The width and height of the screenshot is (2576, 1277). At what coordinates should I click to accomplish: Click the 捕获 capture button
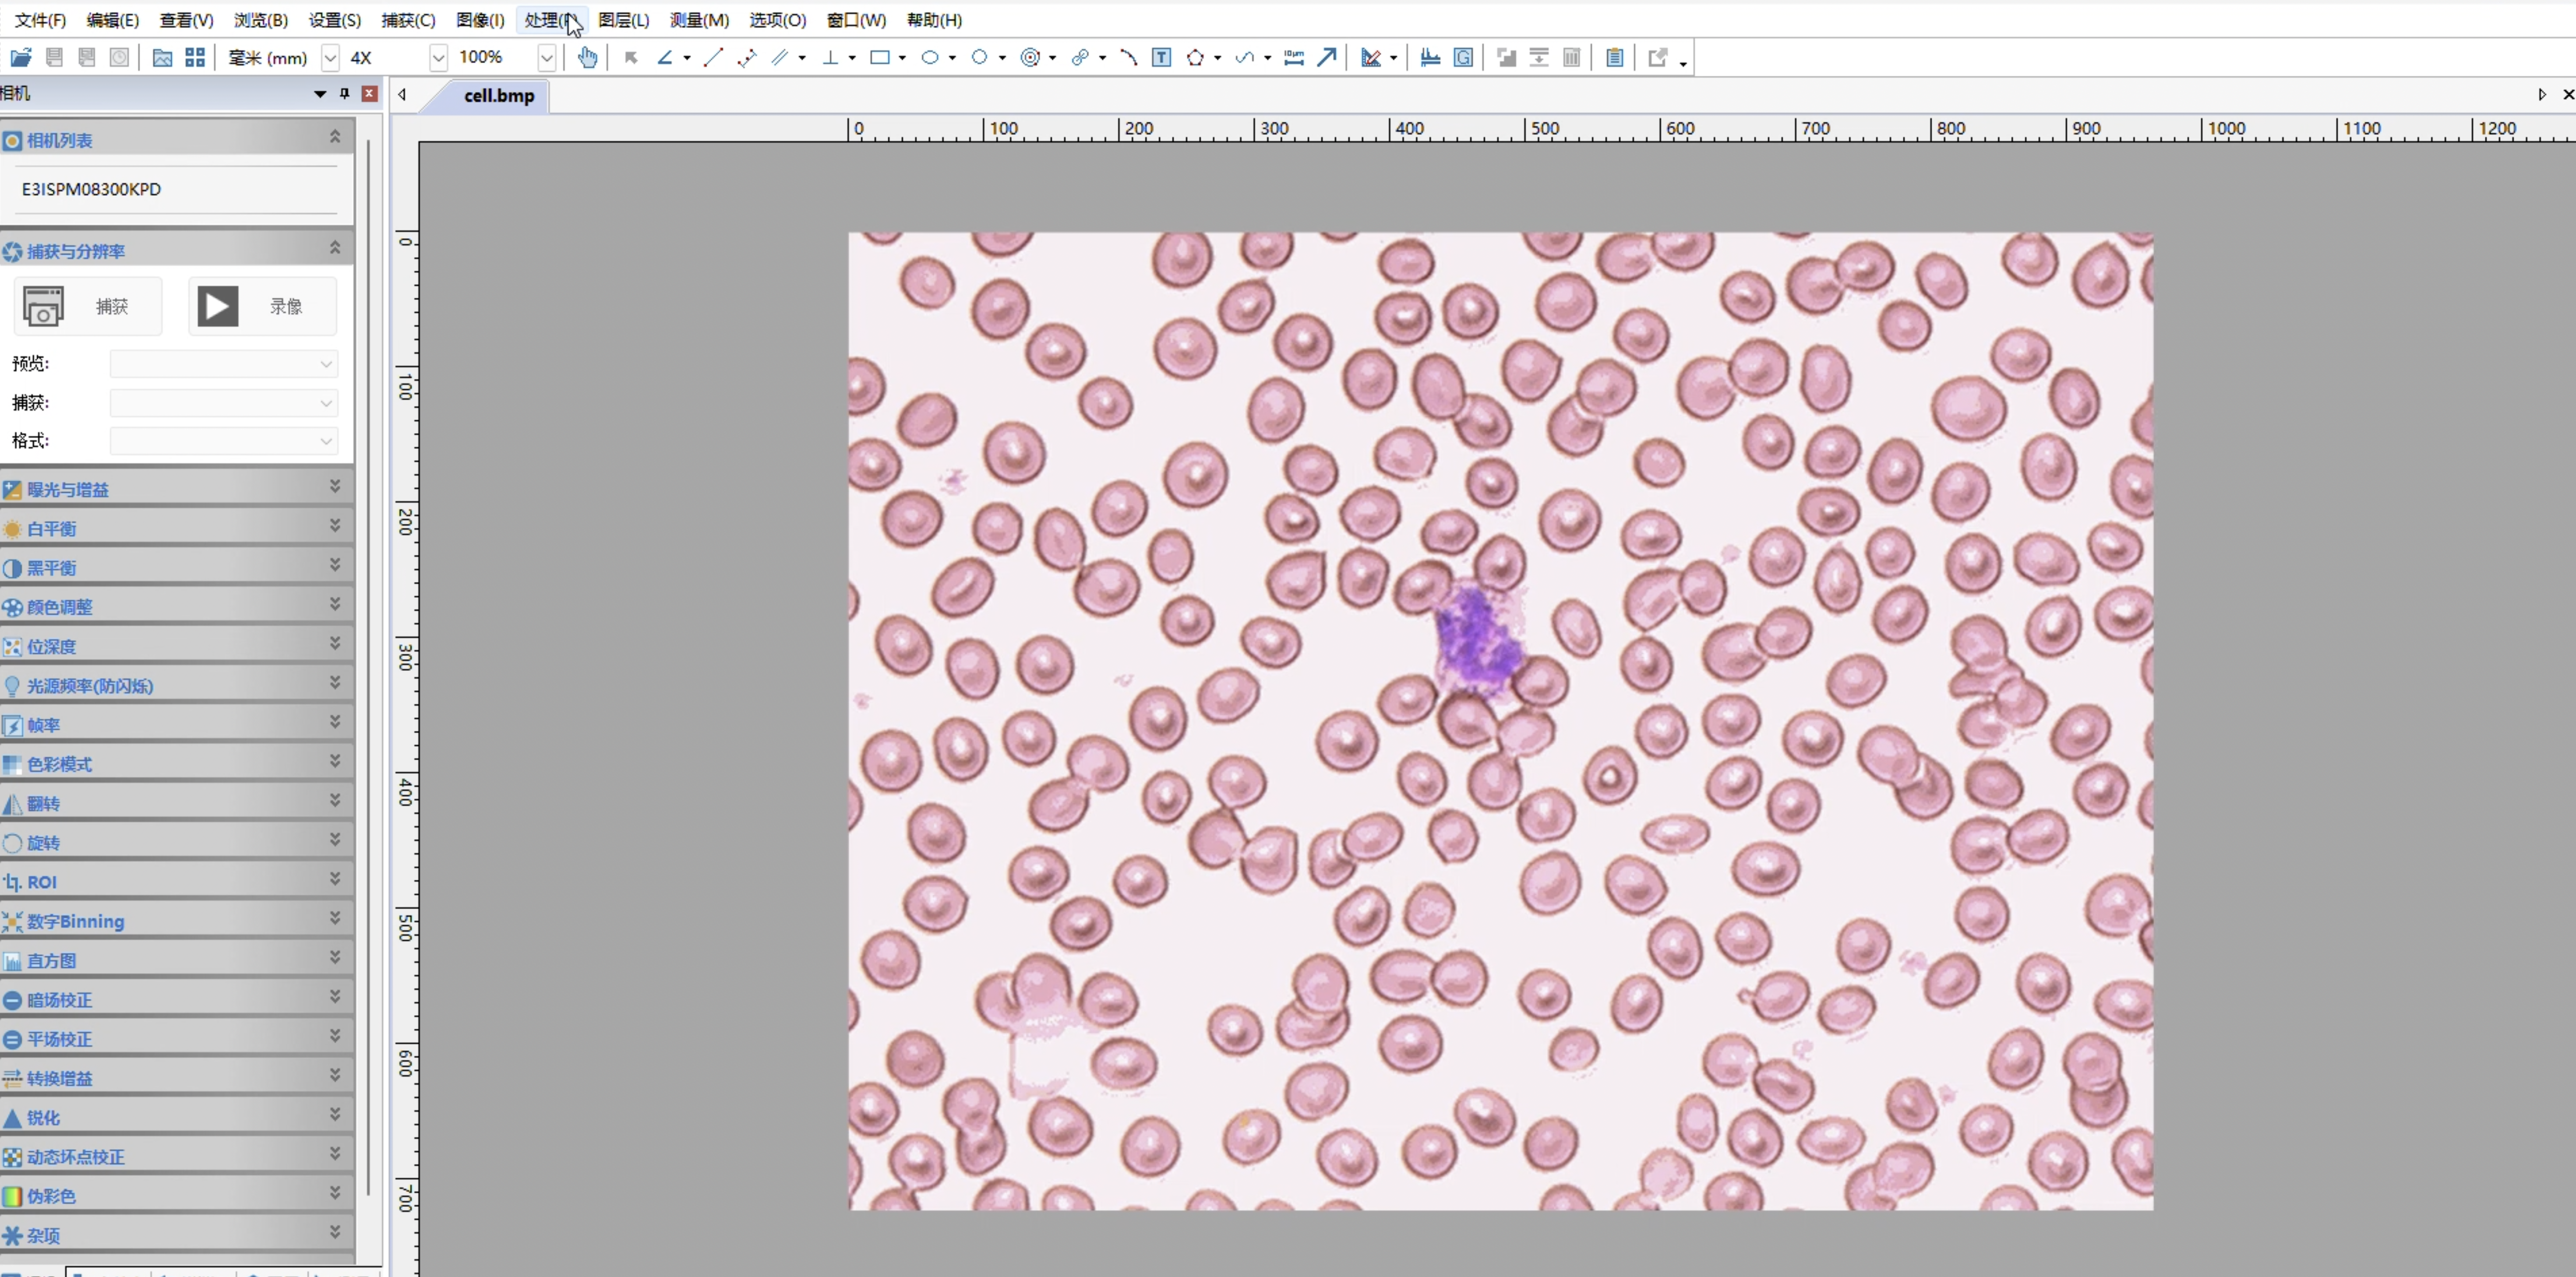87,306
